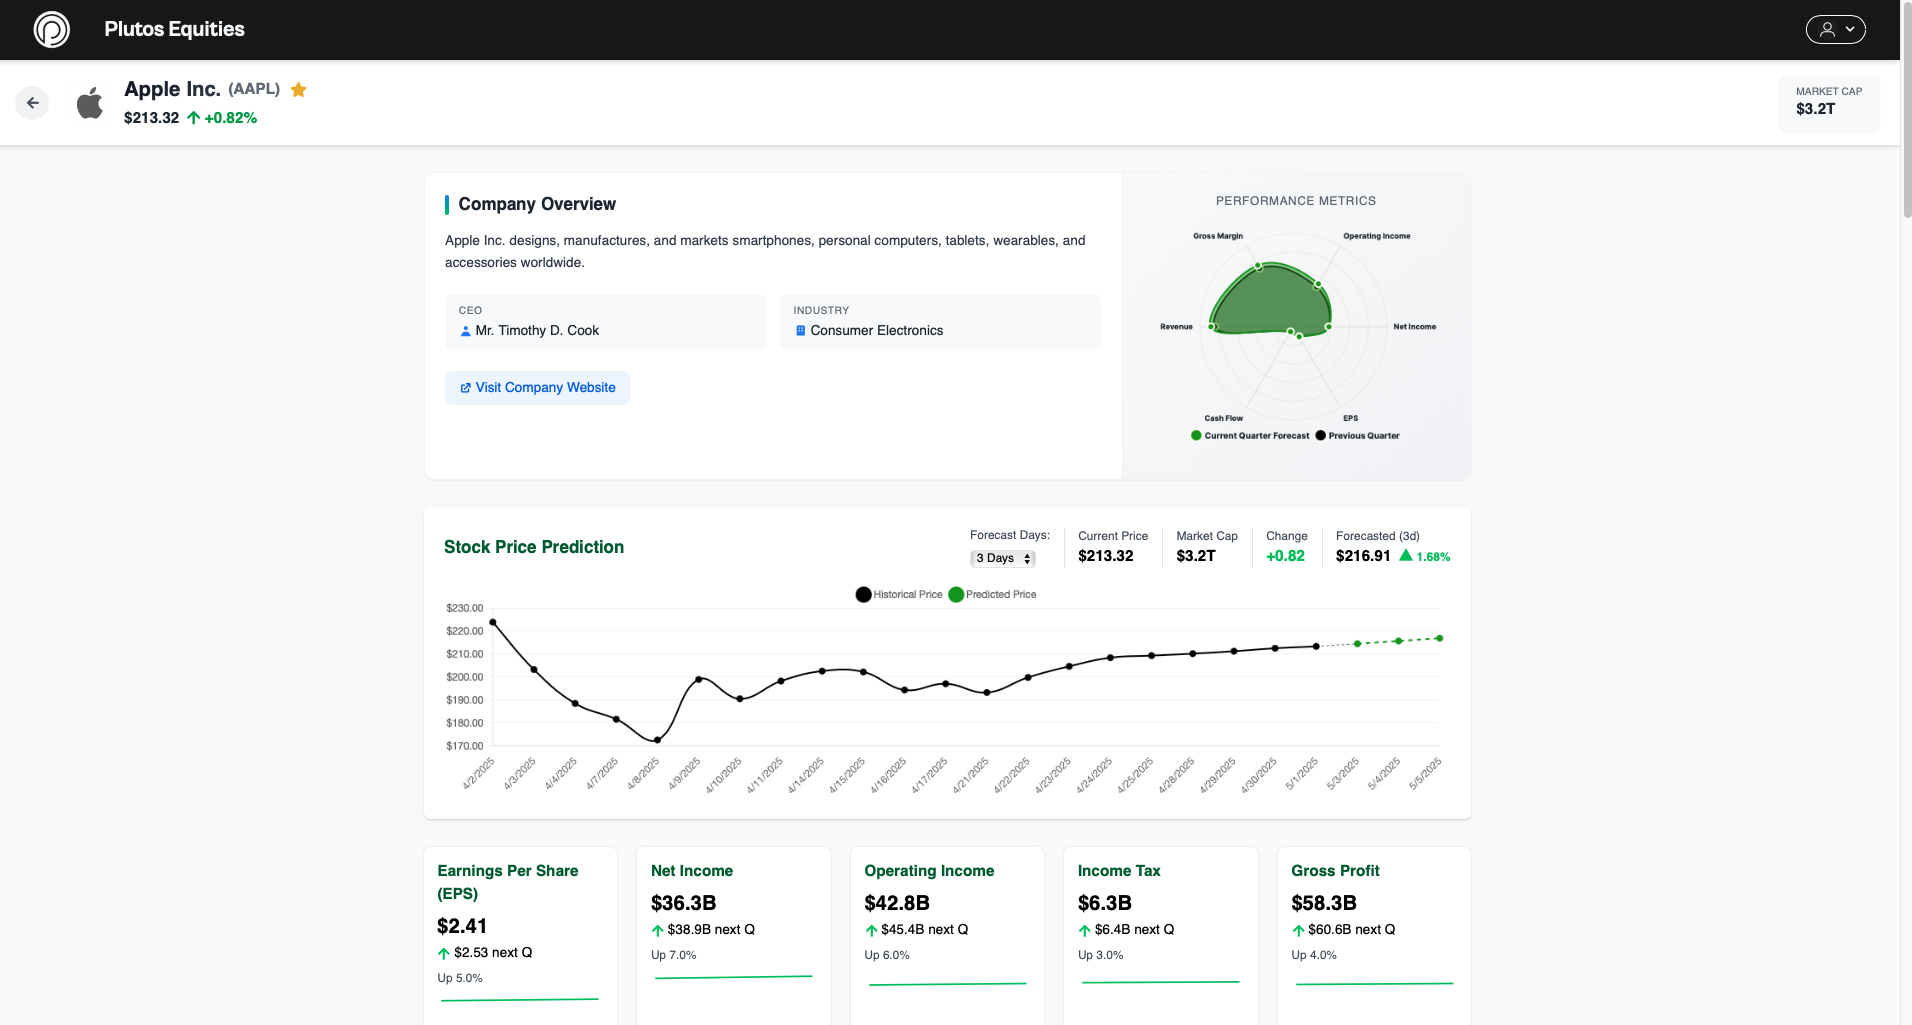Click the green up arrow beside forecasted price
This screenshot has height=1025, width=1912.
tap(1406, 556)
